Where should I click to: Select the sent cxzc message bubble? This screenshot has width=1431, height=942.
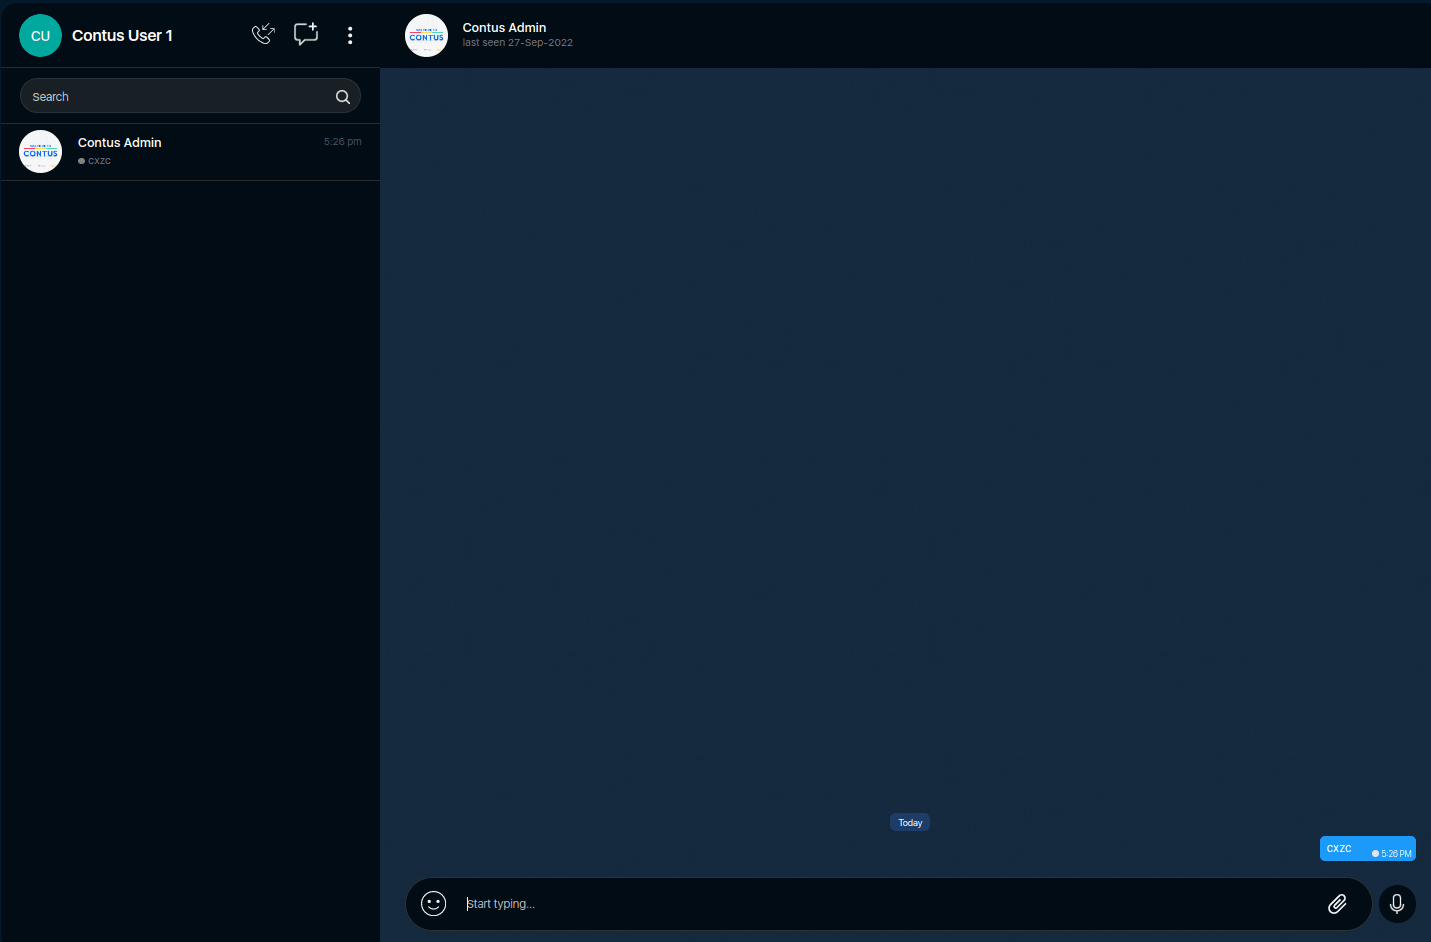(x=1368, y=849)
